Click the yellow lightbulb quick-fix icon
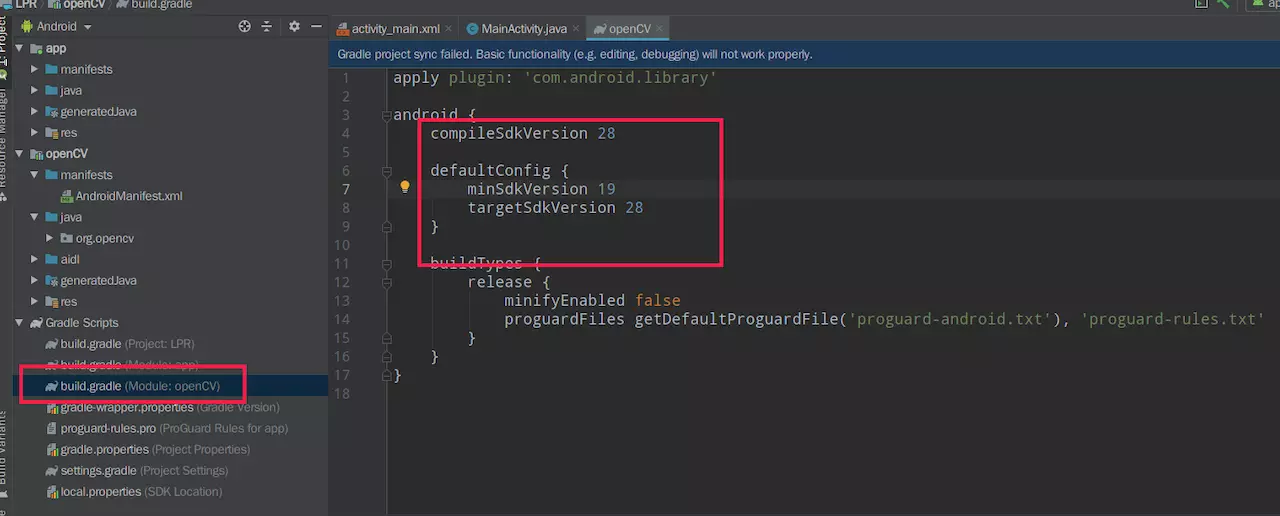 click(405, 187)
